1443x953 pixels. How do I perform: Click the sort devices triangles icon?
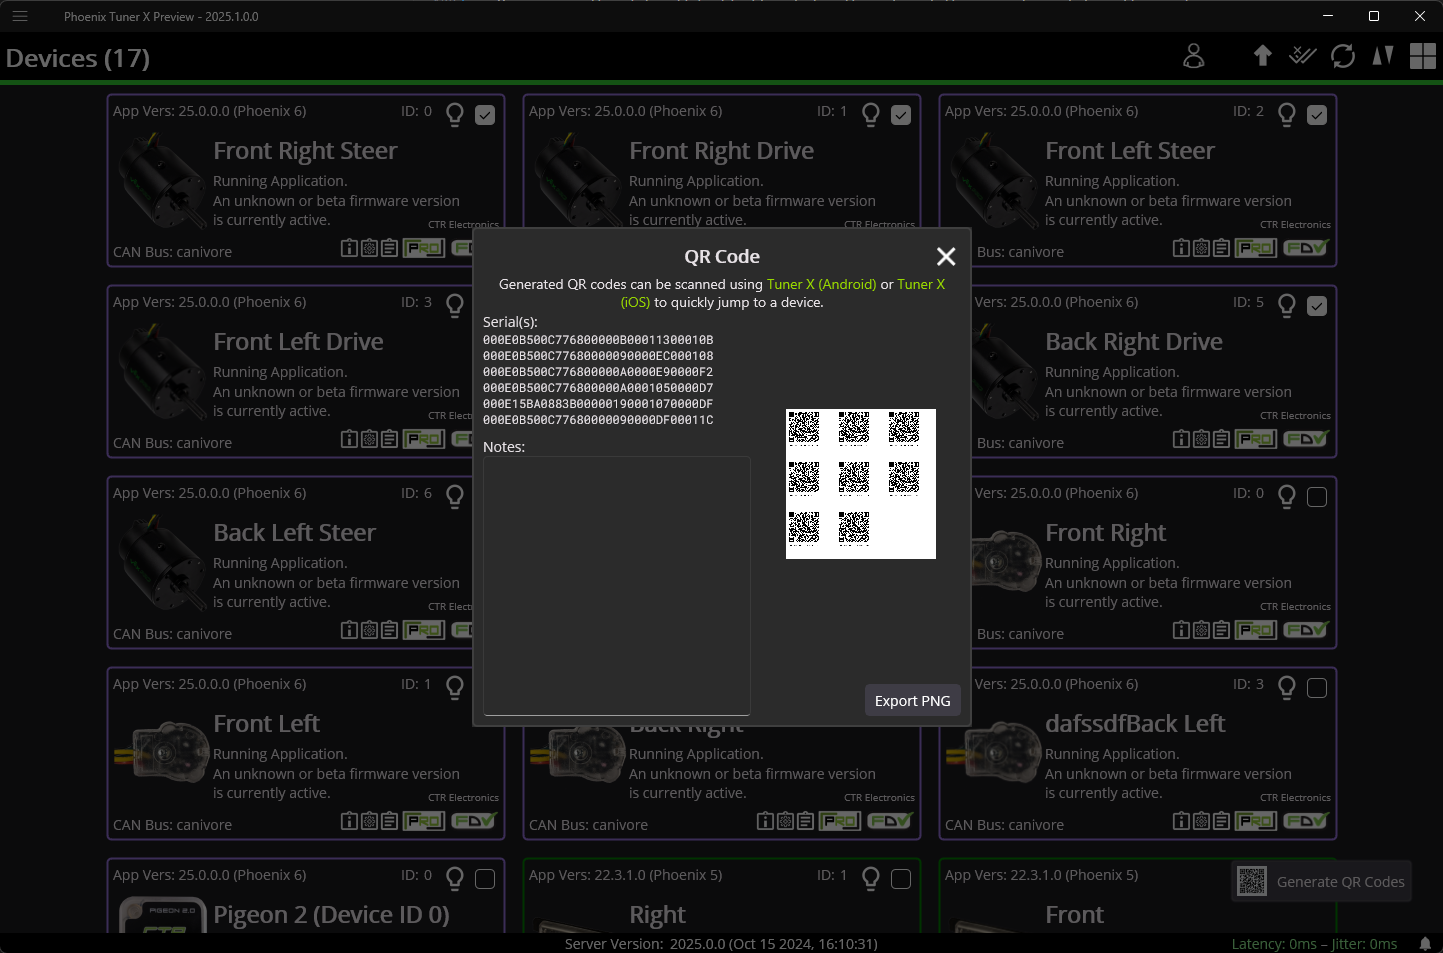pyautogui.click(x=1383, y=56)
